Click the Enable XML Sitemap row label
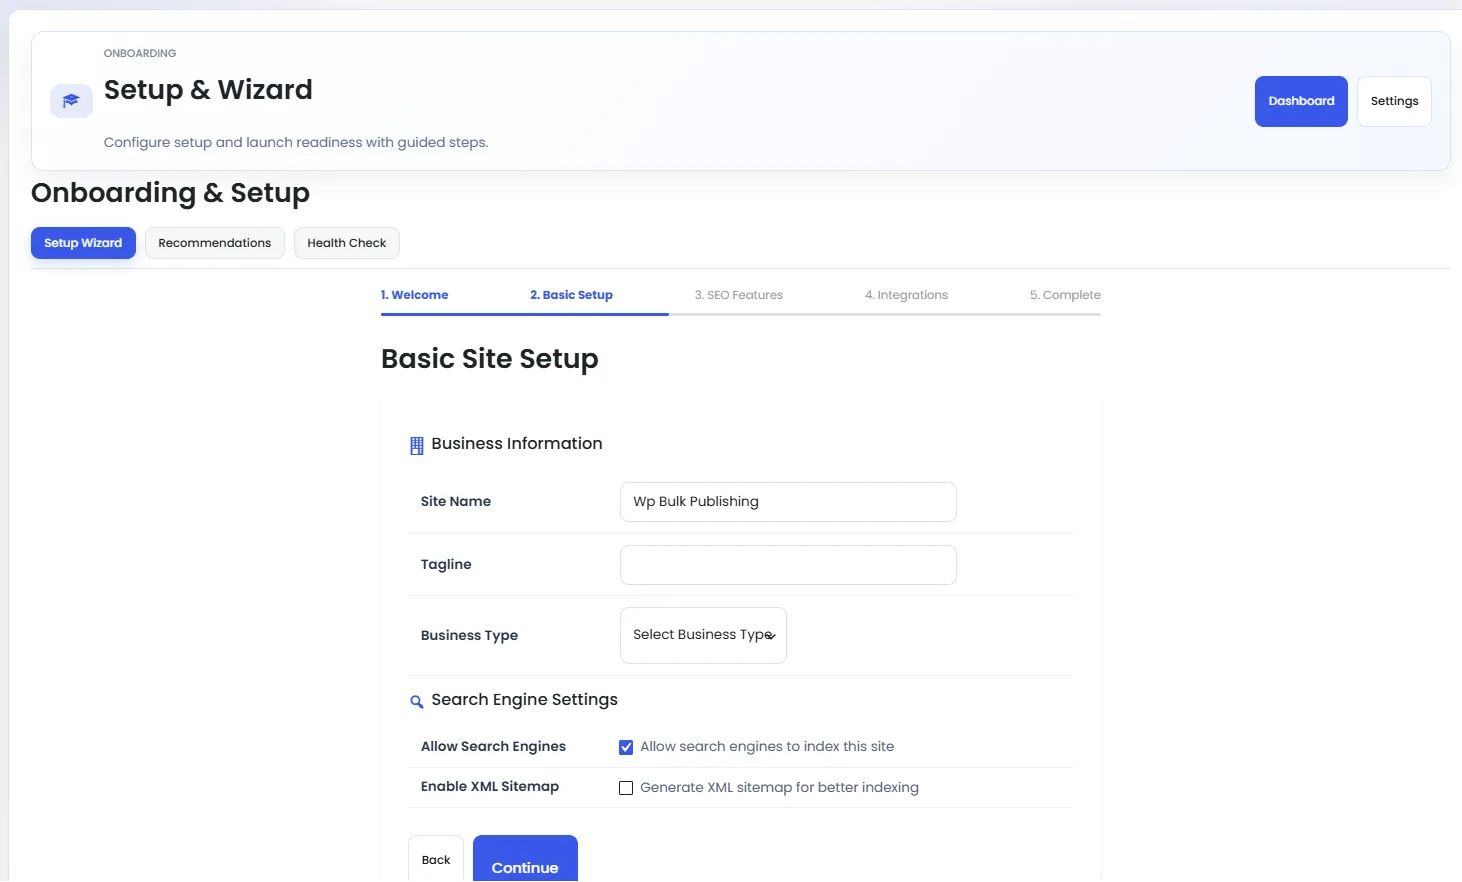Image resolution: width=1462 pixels, height=882 pixels. [490, 787]
